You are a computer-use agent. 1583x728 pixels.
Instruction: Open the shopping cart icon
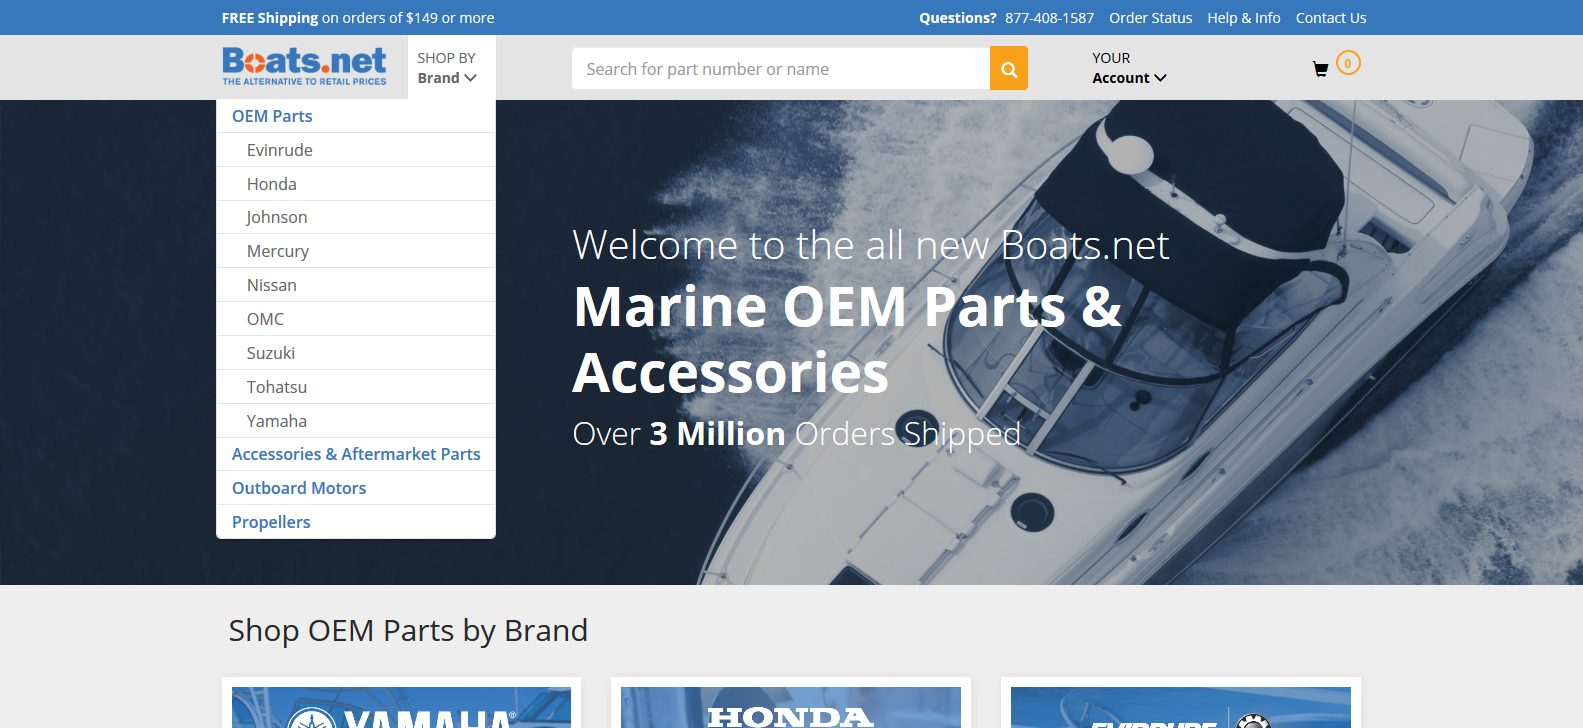(1320, 69)
